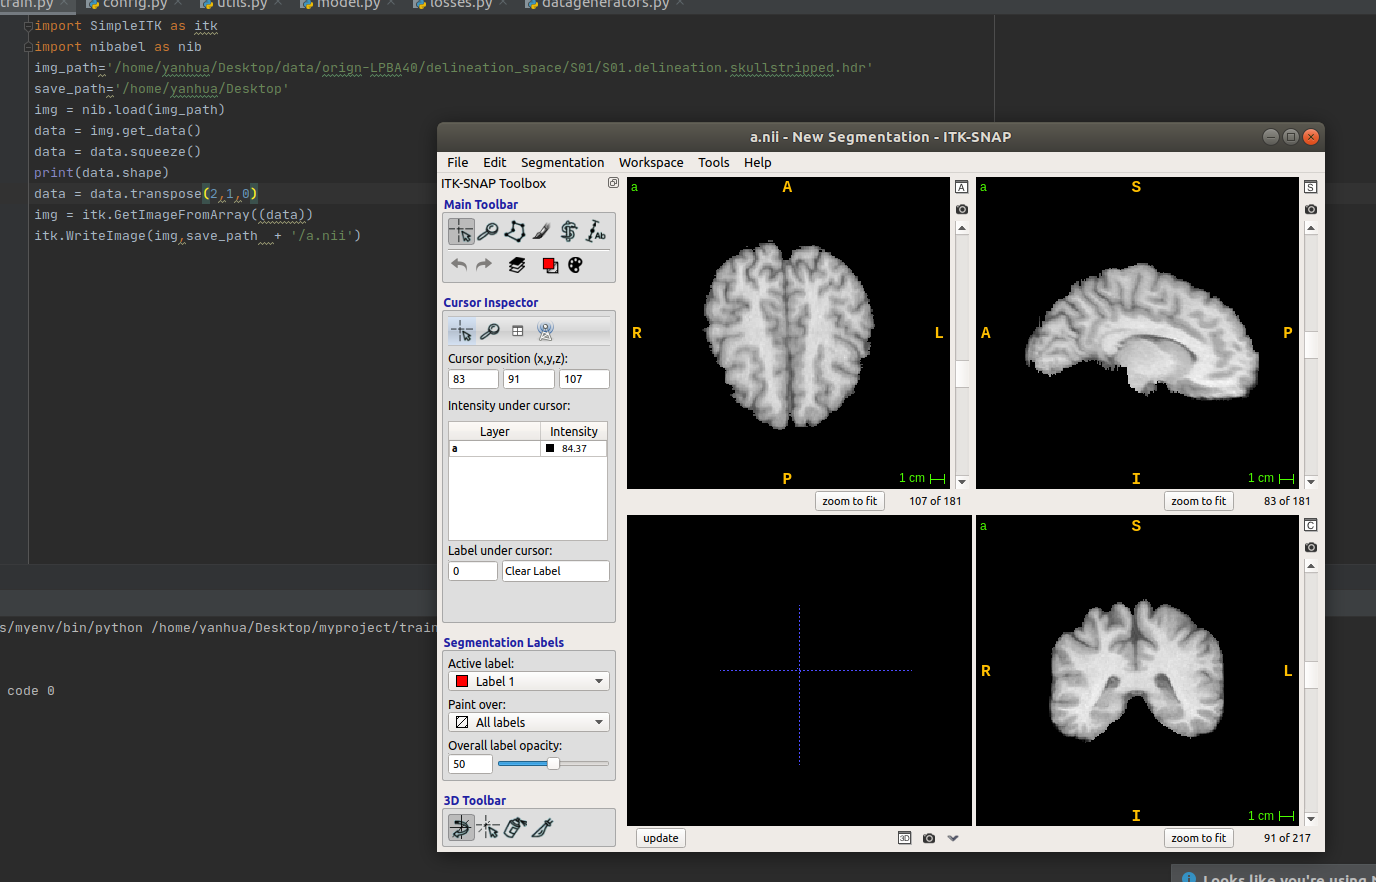Select the 3D Spray Can tool
Image resolution: width=1376 pixels, height=882 pixels.
coord(515,827)
